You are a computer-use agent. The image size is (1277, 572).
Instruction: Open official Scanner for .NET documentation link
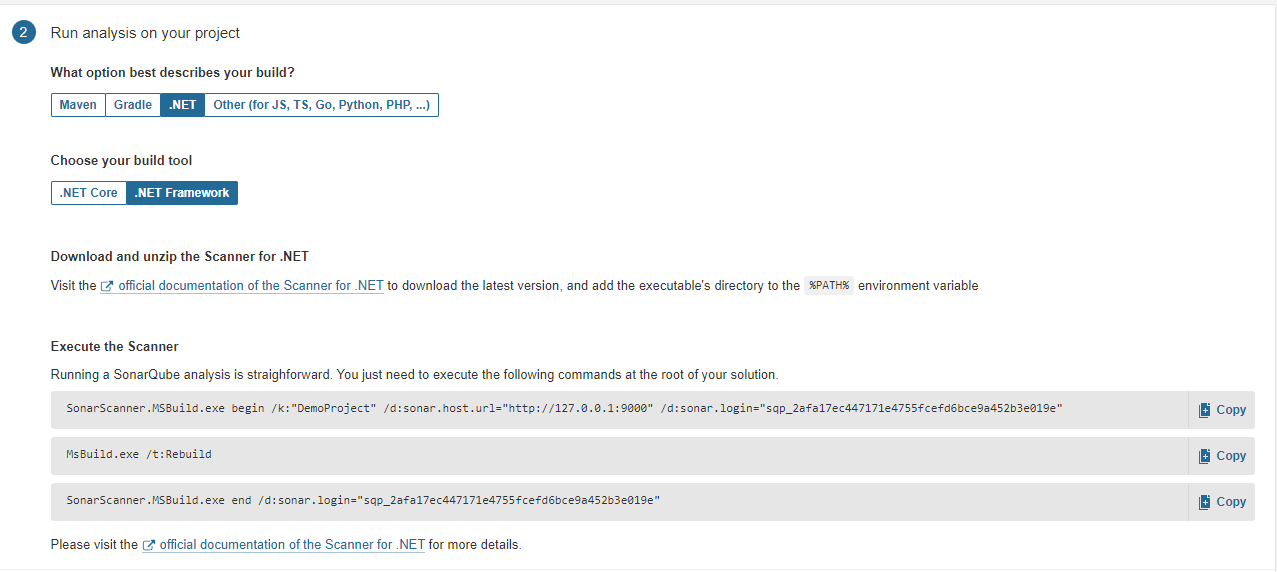tap(250, 286)
